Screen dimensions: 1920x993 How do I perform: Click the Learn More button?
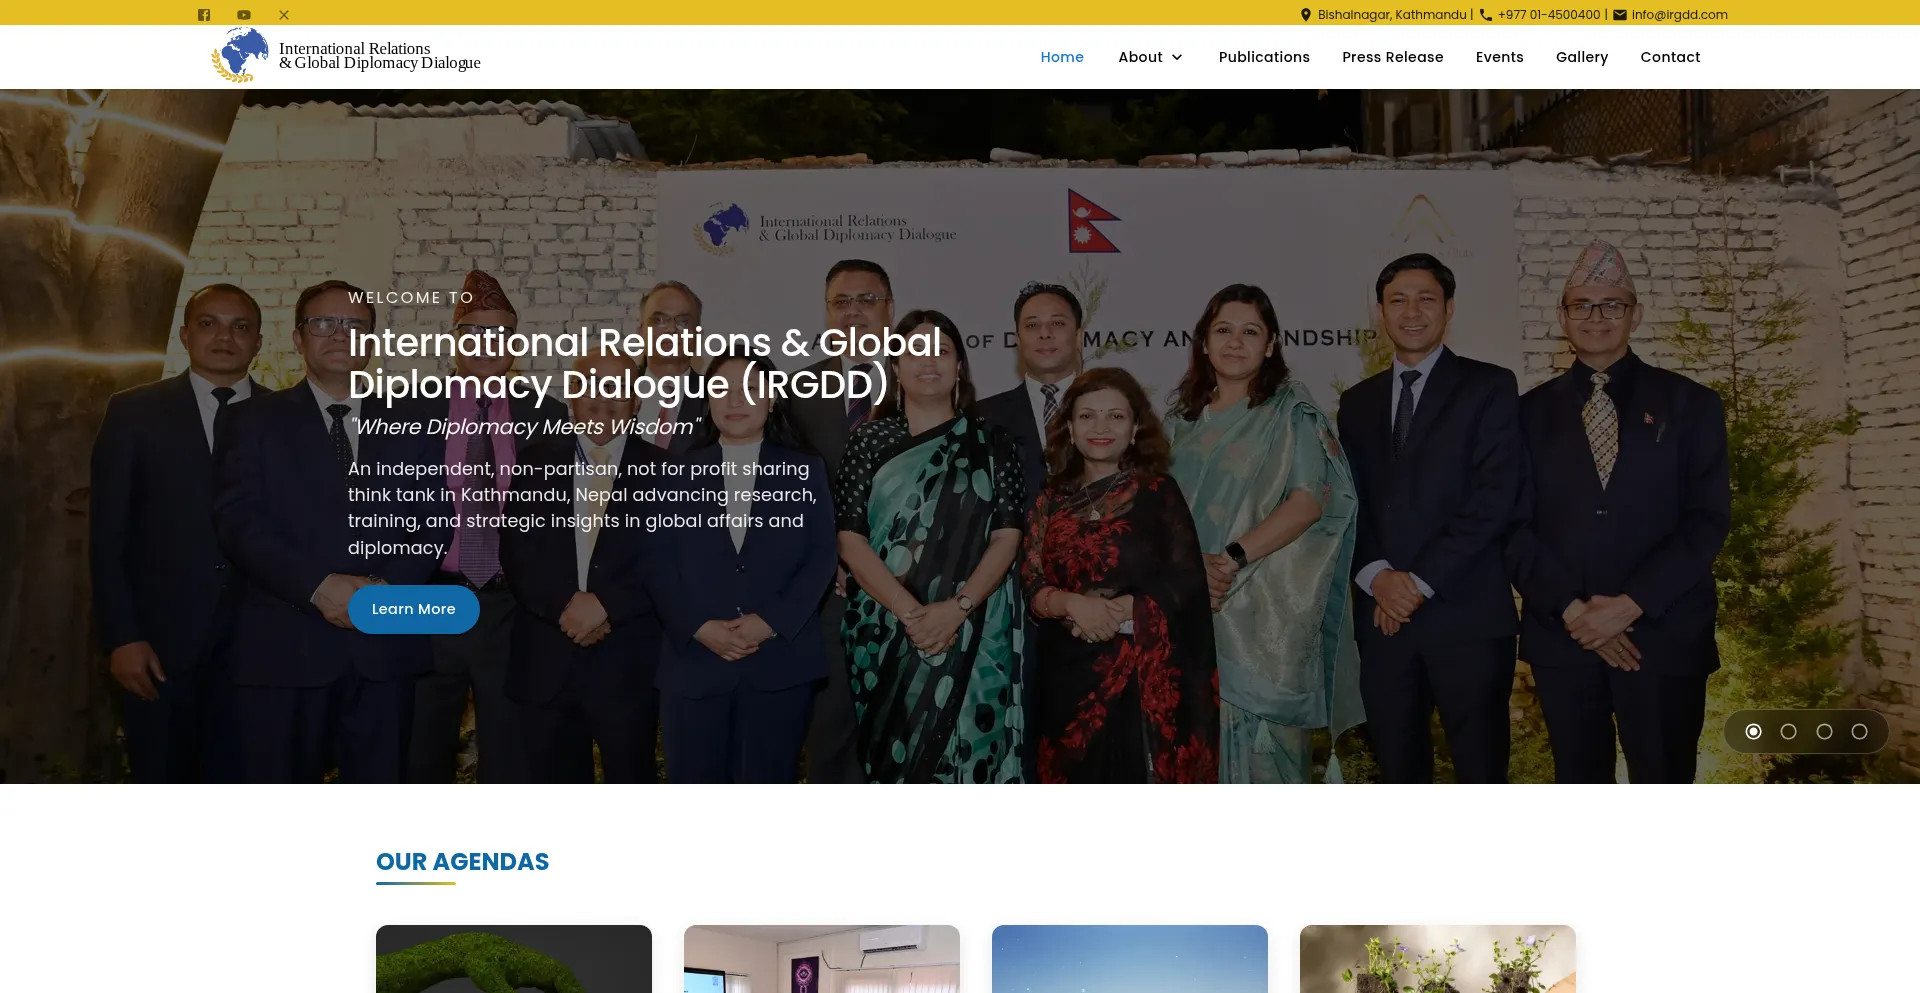click(414, 609)
